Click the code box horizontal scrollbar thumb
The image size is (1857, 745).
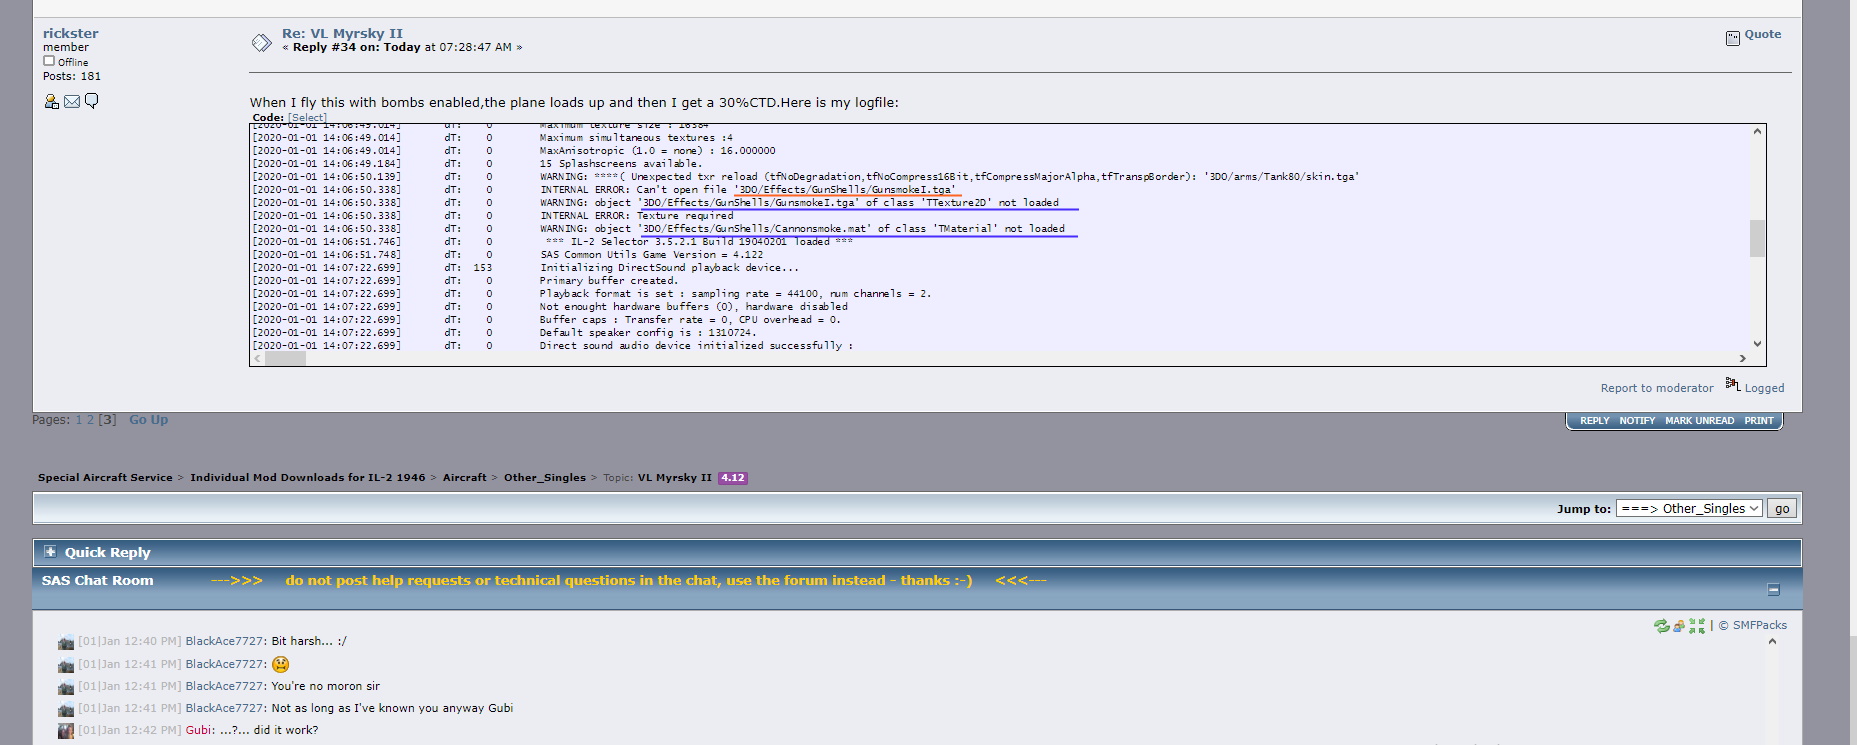click(285, 359)
